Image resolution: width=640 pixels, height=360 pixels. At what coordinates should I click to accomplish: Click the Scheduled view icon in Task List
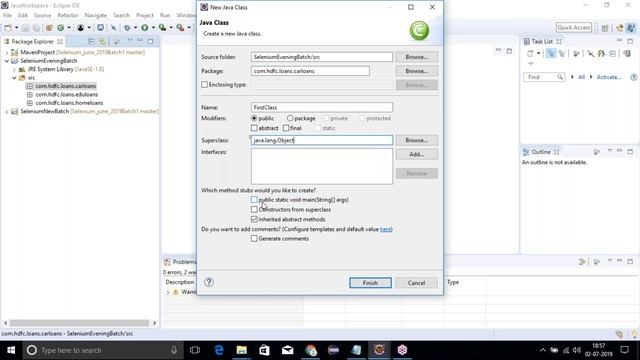click(x=562, y=53)
